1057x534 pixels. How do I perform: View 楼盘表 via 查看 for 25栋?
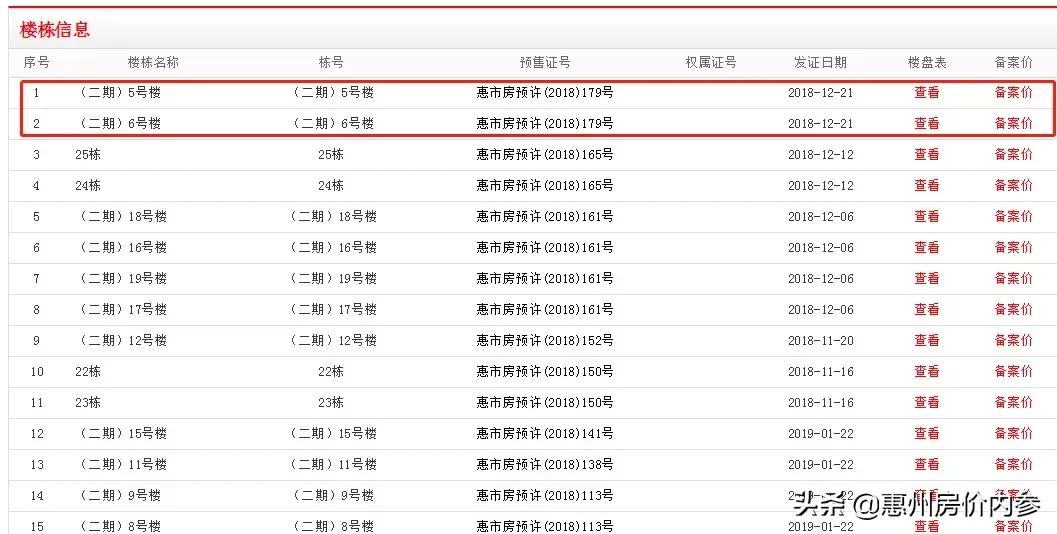click(x=926, y=154)
